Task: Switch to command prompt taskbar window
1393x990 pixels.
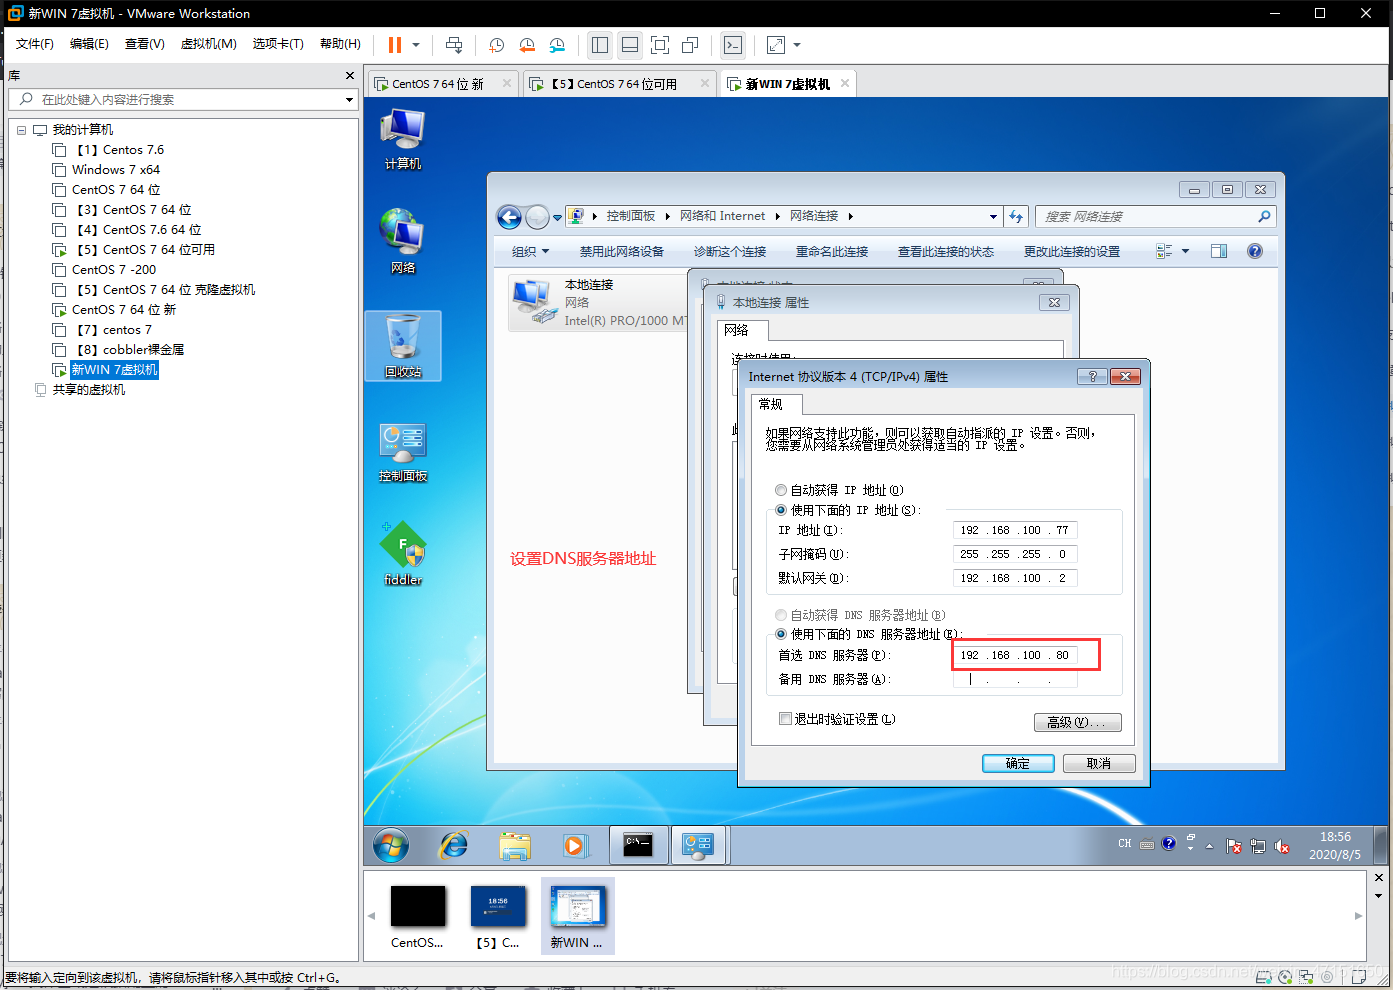Action: [x=638, y=845]
